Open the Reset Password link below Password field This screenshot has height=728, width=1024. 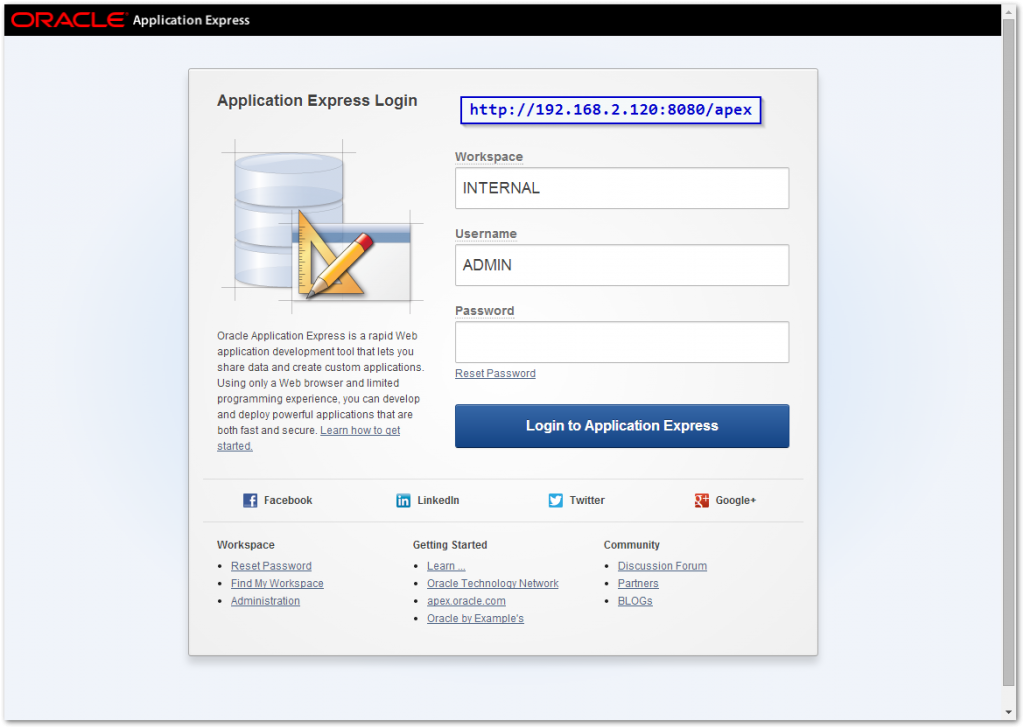point(495,373)
